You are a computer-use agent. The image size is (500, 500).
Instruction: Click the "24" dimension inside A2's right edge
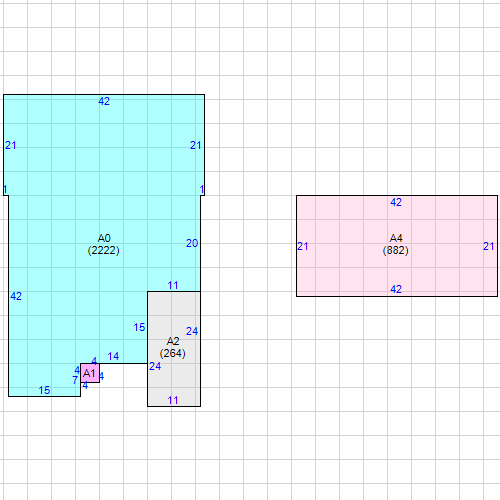(x=192, y=331)
